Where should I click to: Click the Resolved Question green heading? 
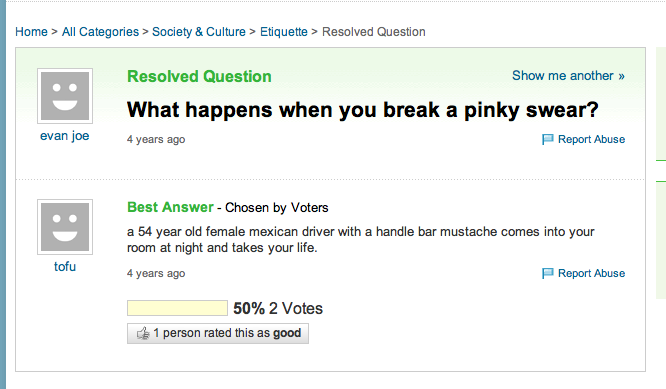point(199,76)
